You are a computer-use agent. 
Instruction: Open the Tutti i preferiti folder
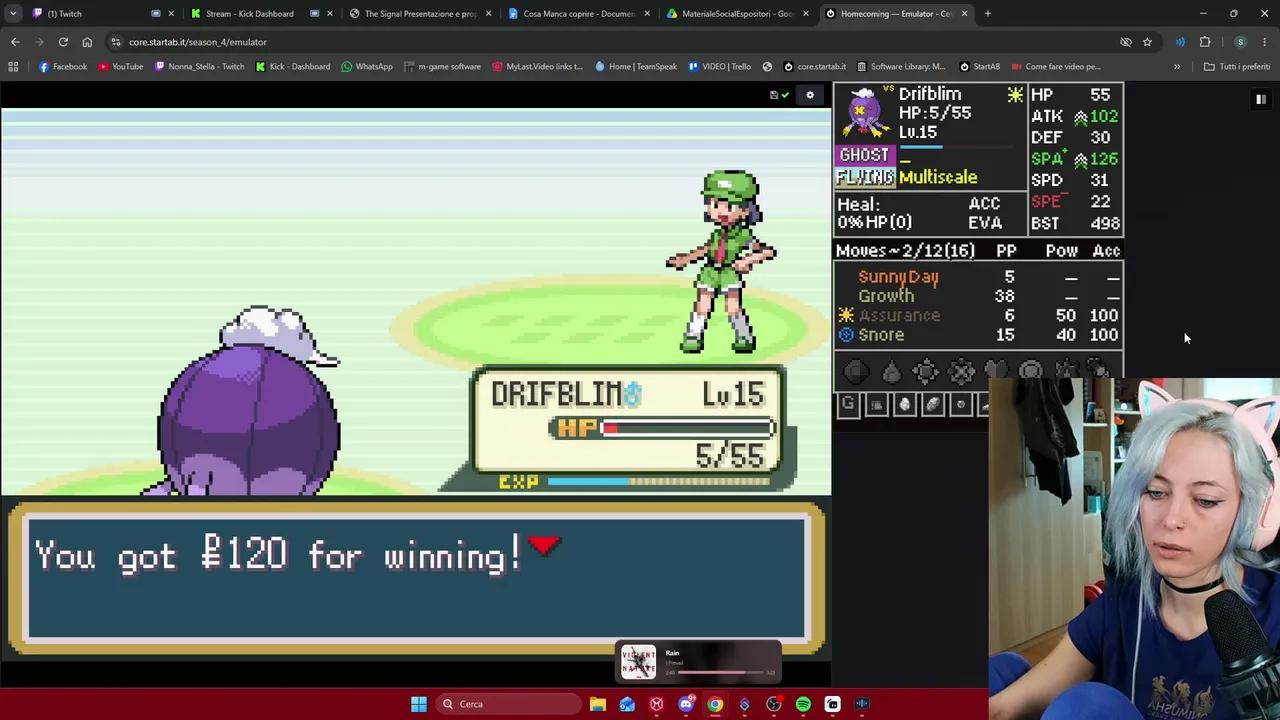1237,67
